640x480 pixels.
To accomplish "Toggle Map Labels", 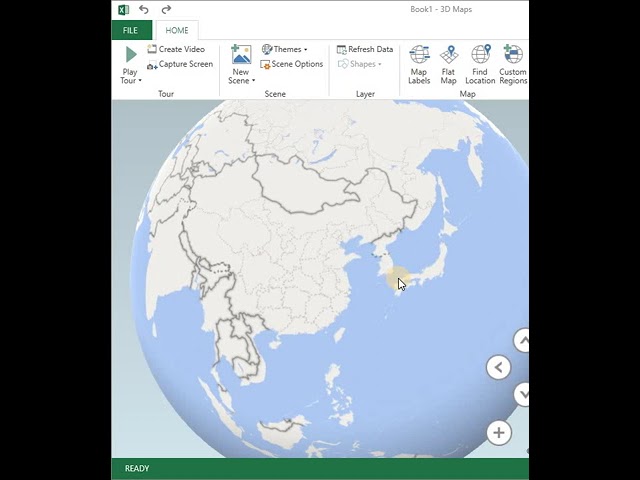I will pos(419,64).
